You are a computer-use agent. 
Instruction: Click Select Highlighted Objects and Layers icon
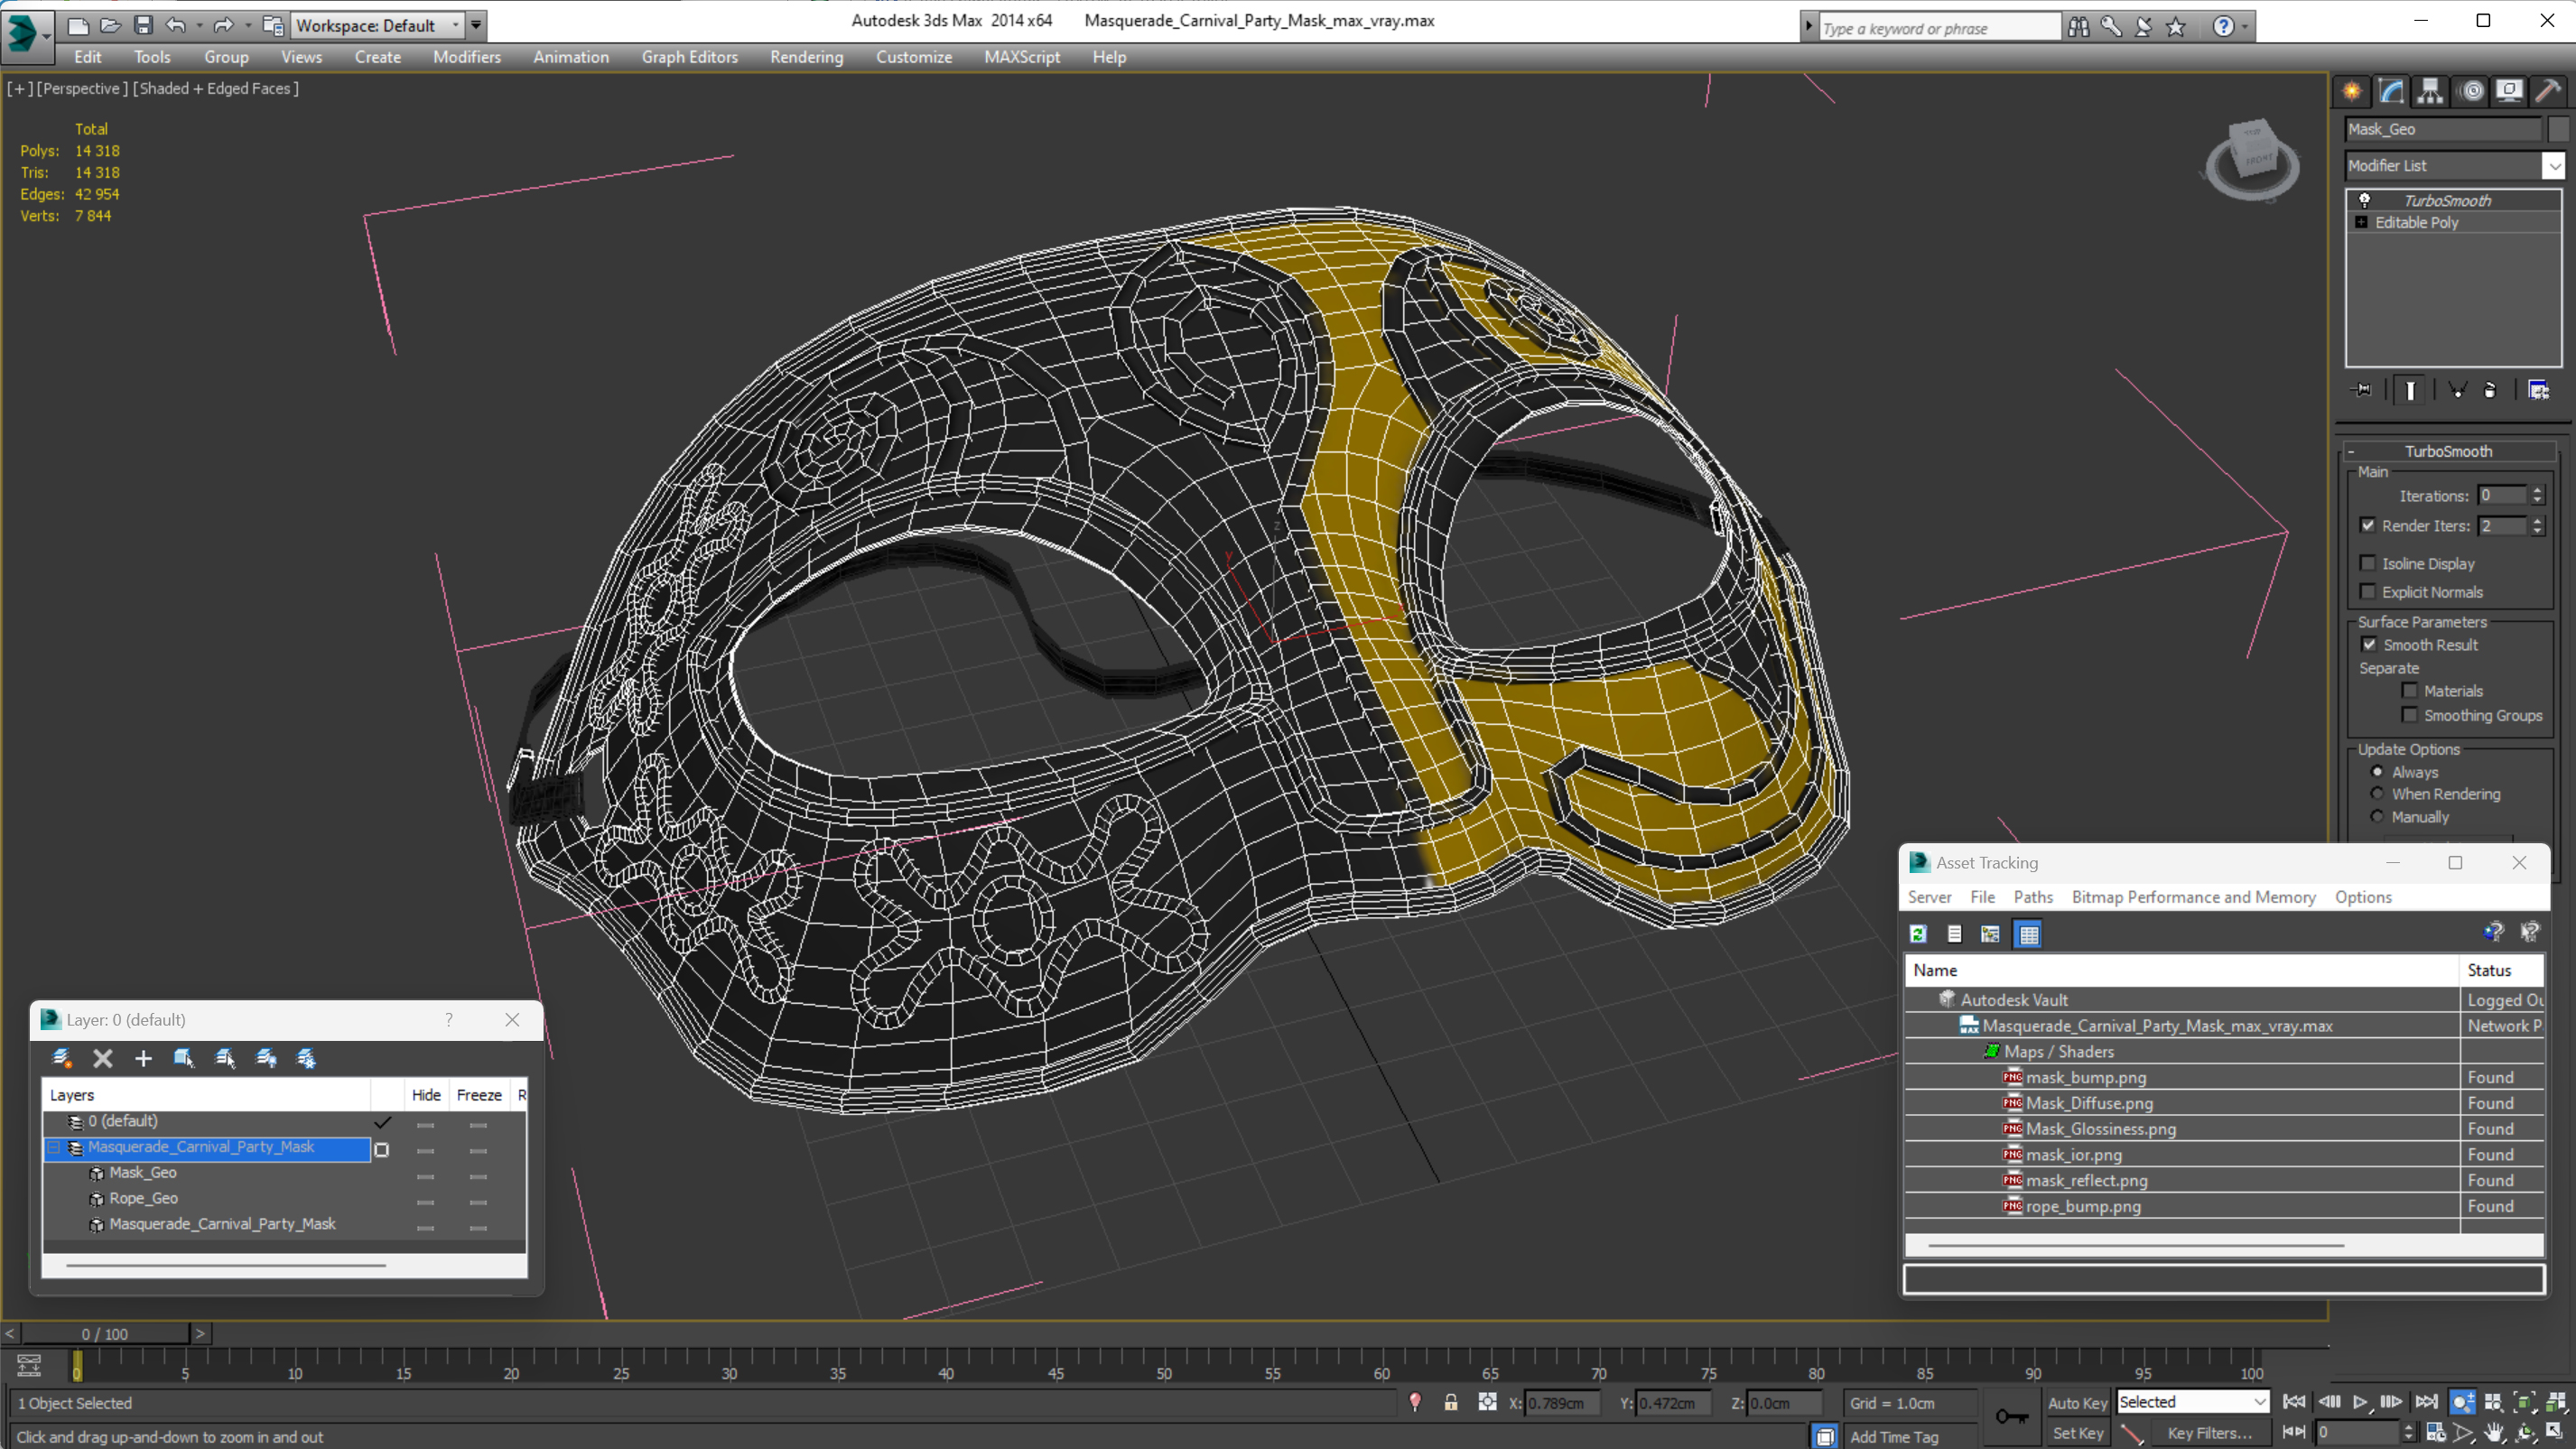pyautogui.click(x=184, y=1058)
